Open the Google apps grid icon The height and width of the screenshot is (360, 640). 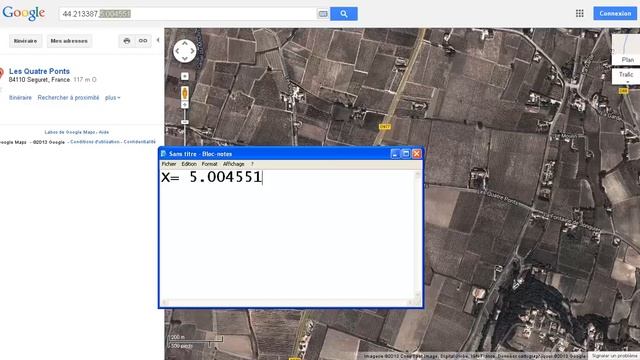pyautogui.click(x=580, y=13)
